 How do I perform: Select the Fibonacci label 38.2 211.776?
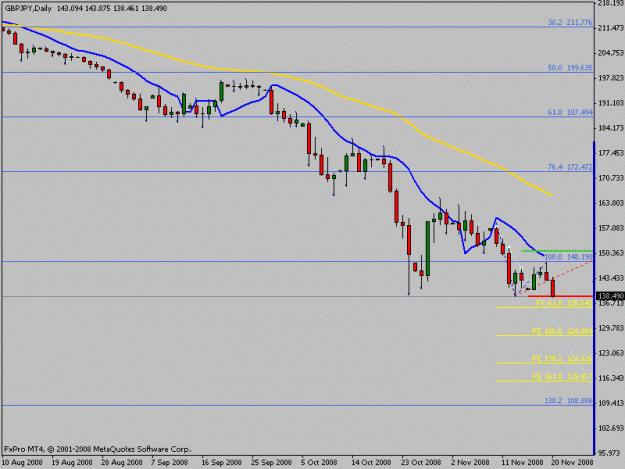(x=570, y=22)
